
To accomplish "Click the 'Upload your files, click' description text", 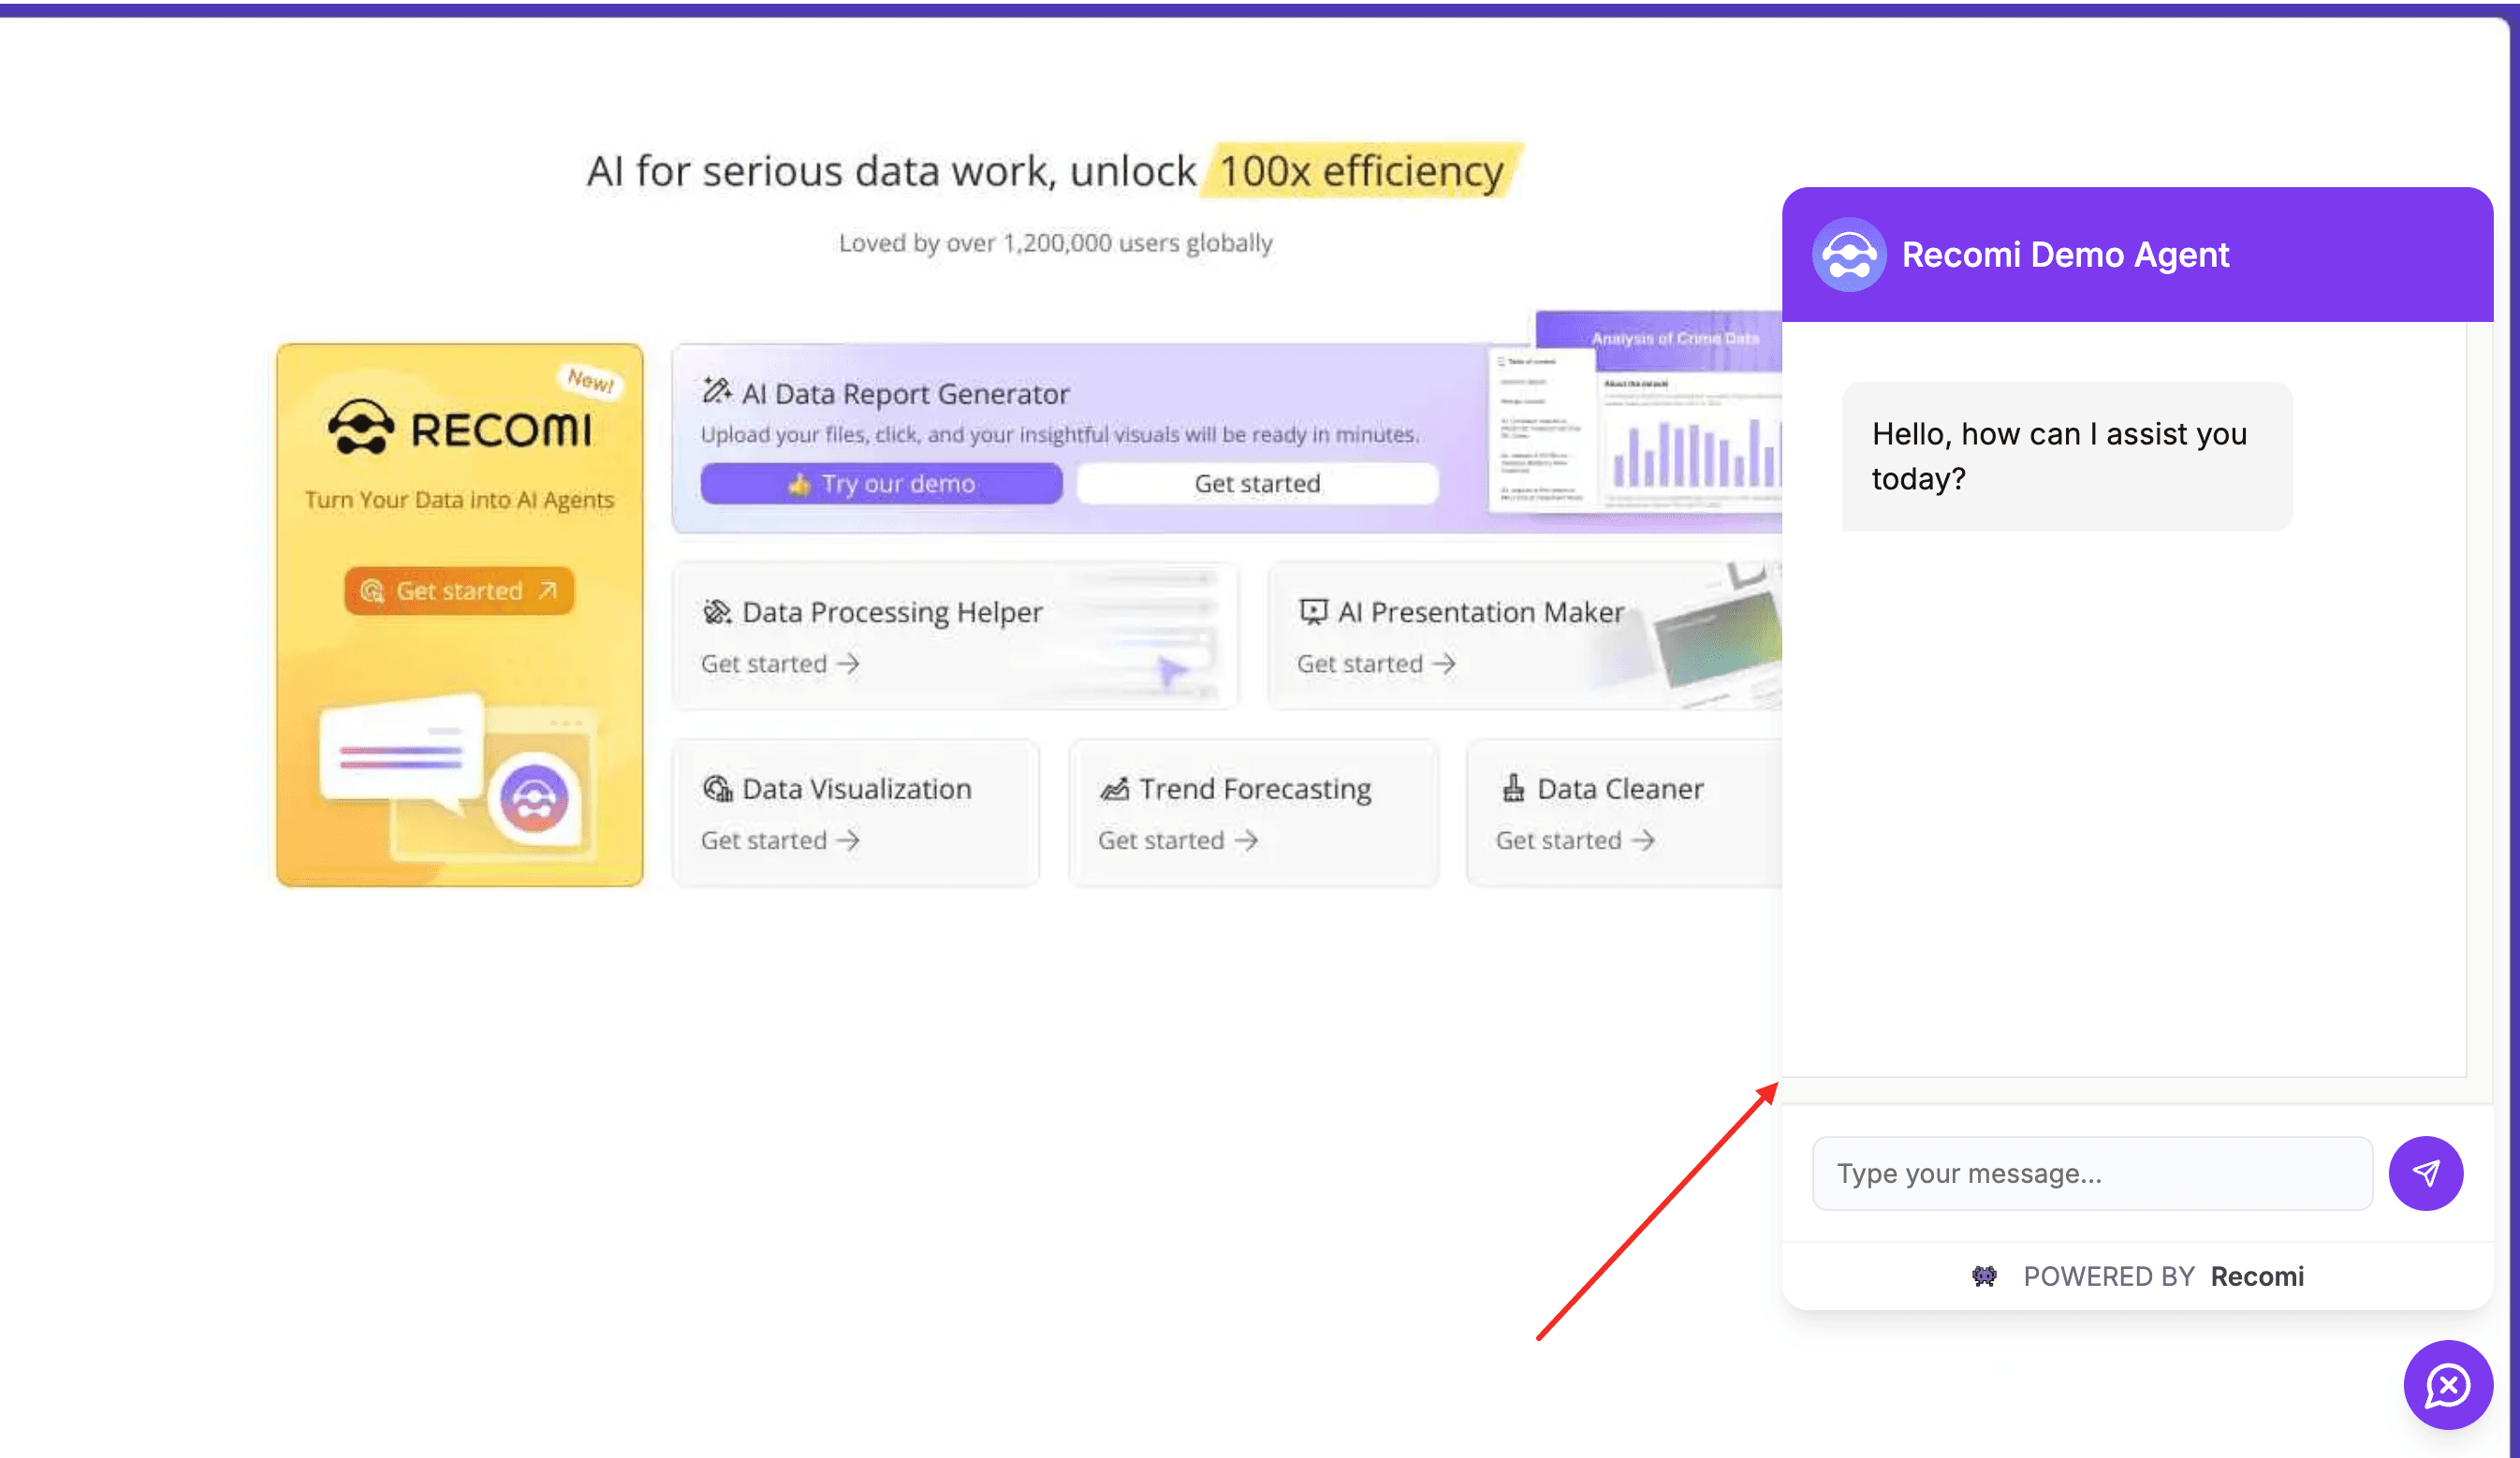I will pos(1060,434).
